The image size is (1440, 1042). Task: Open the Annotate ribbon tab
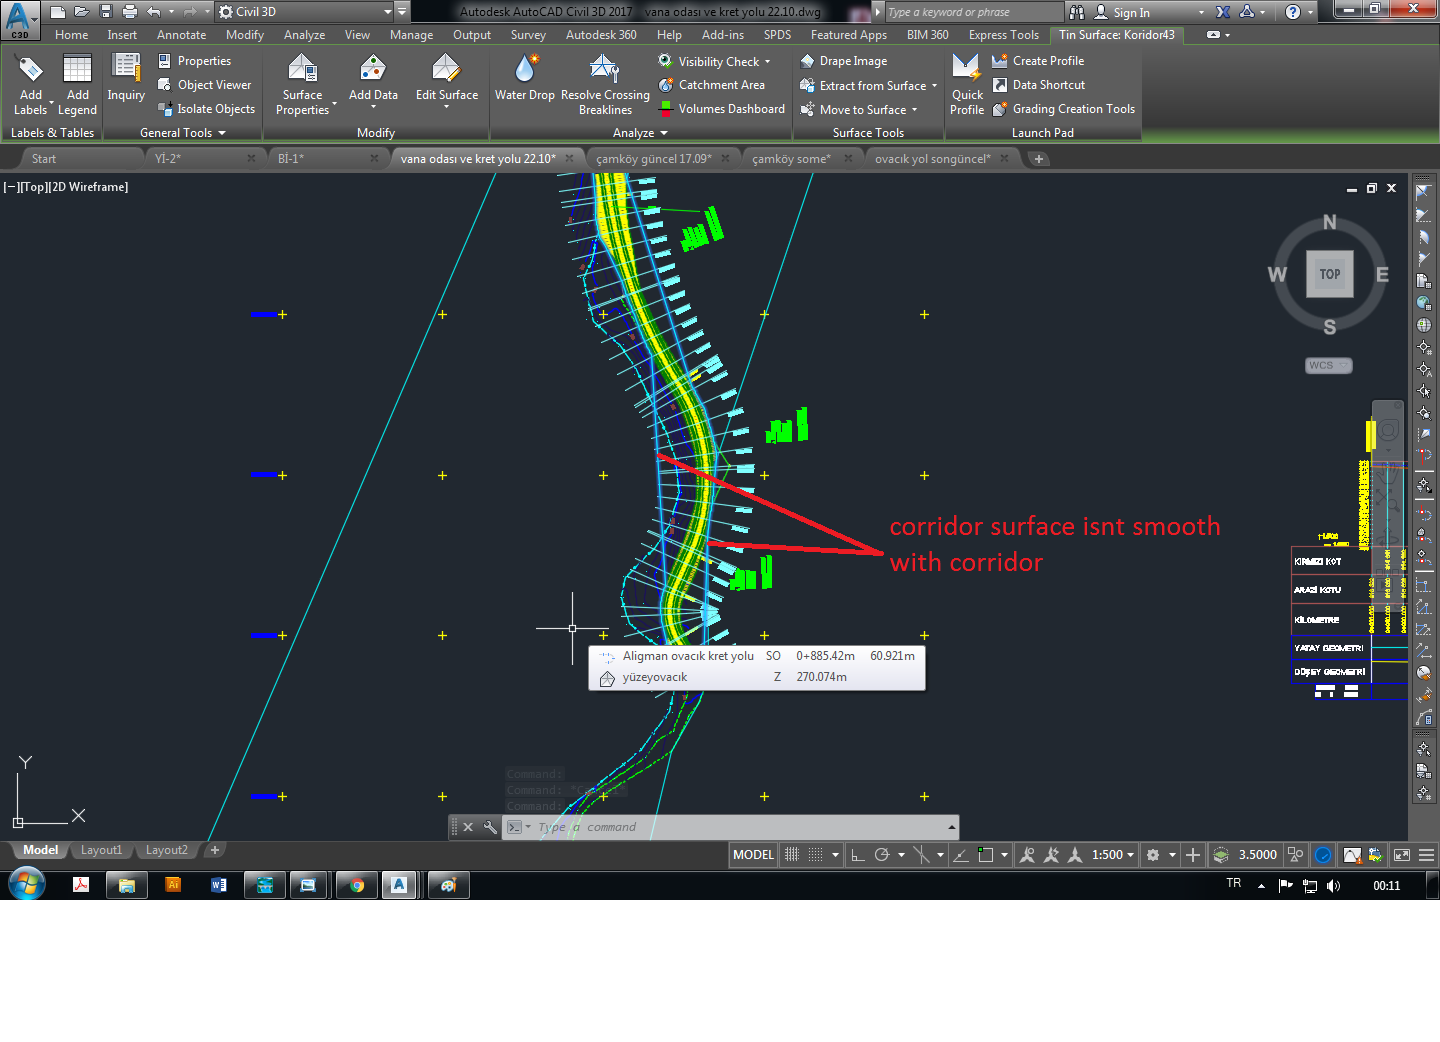click(x=181, y=34)
